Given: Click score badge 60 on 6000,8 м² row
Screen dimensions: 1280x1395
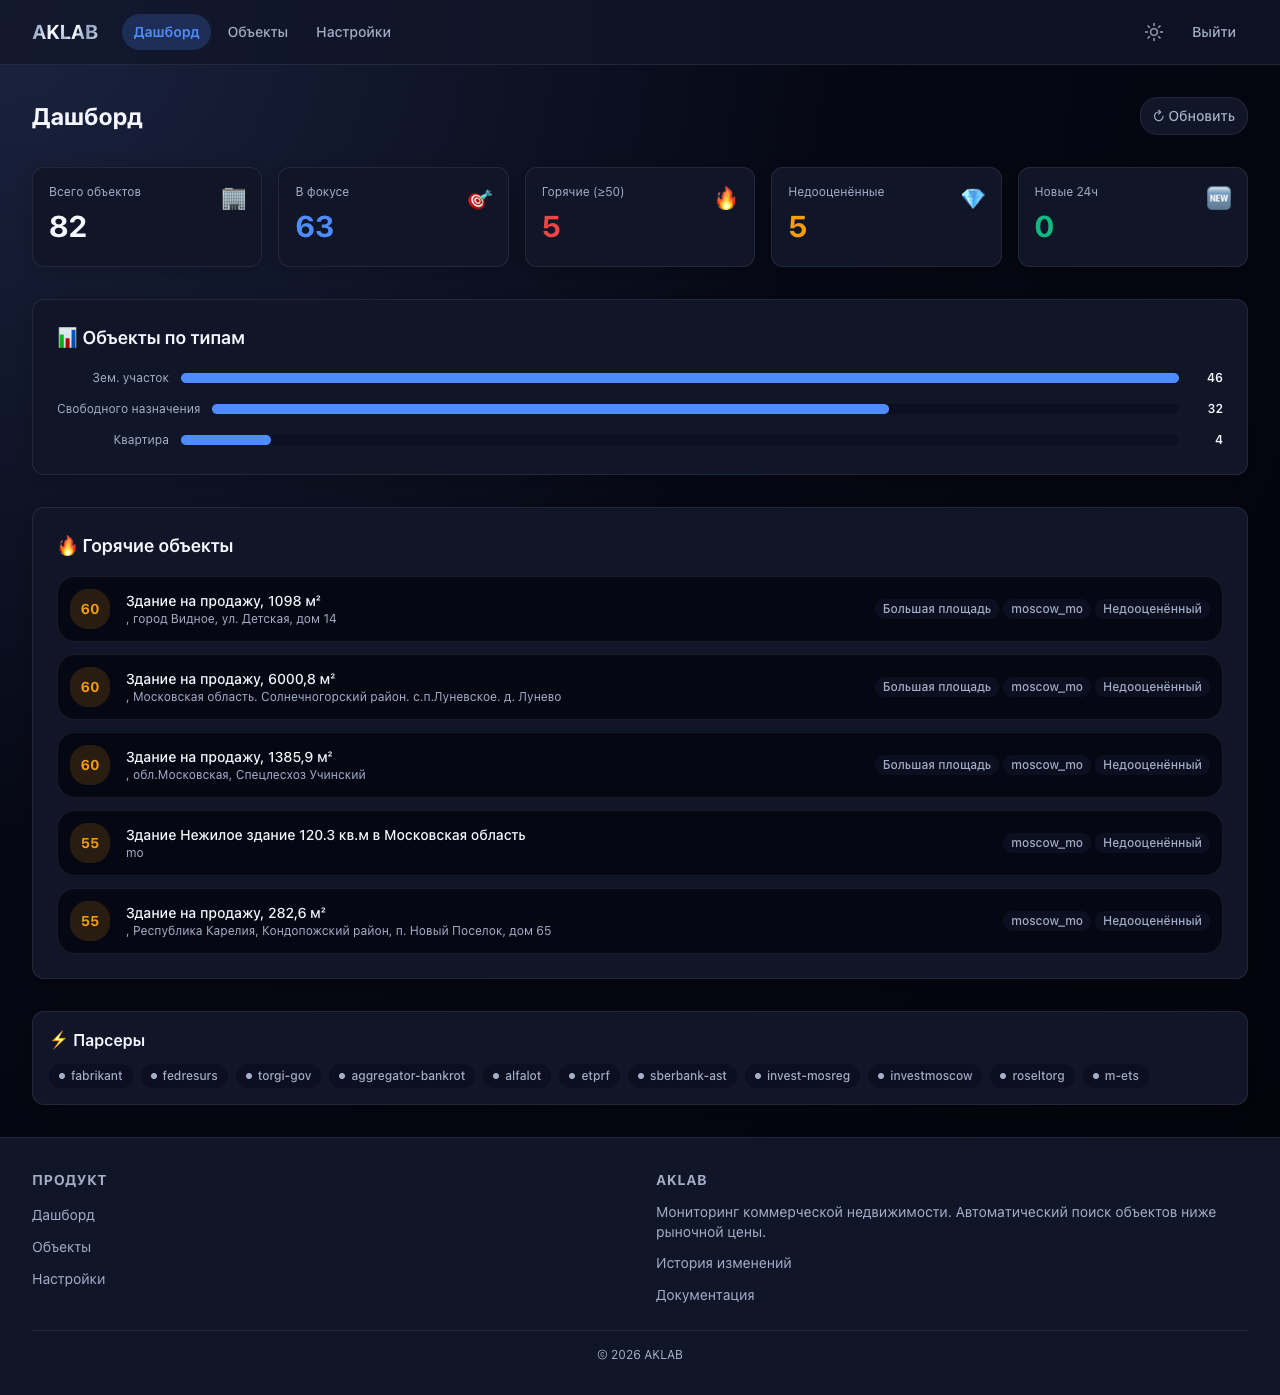Looking at the screenshot, I should [90, 687].
